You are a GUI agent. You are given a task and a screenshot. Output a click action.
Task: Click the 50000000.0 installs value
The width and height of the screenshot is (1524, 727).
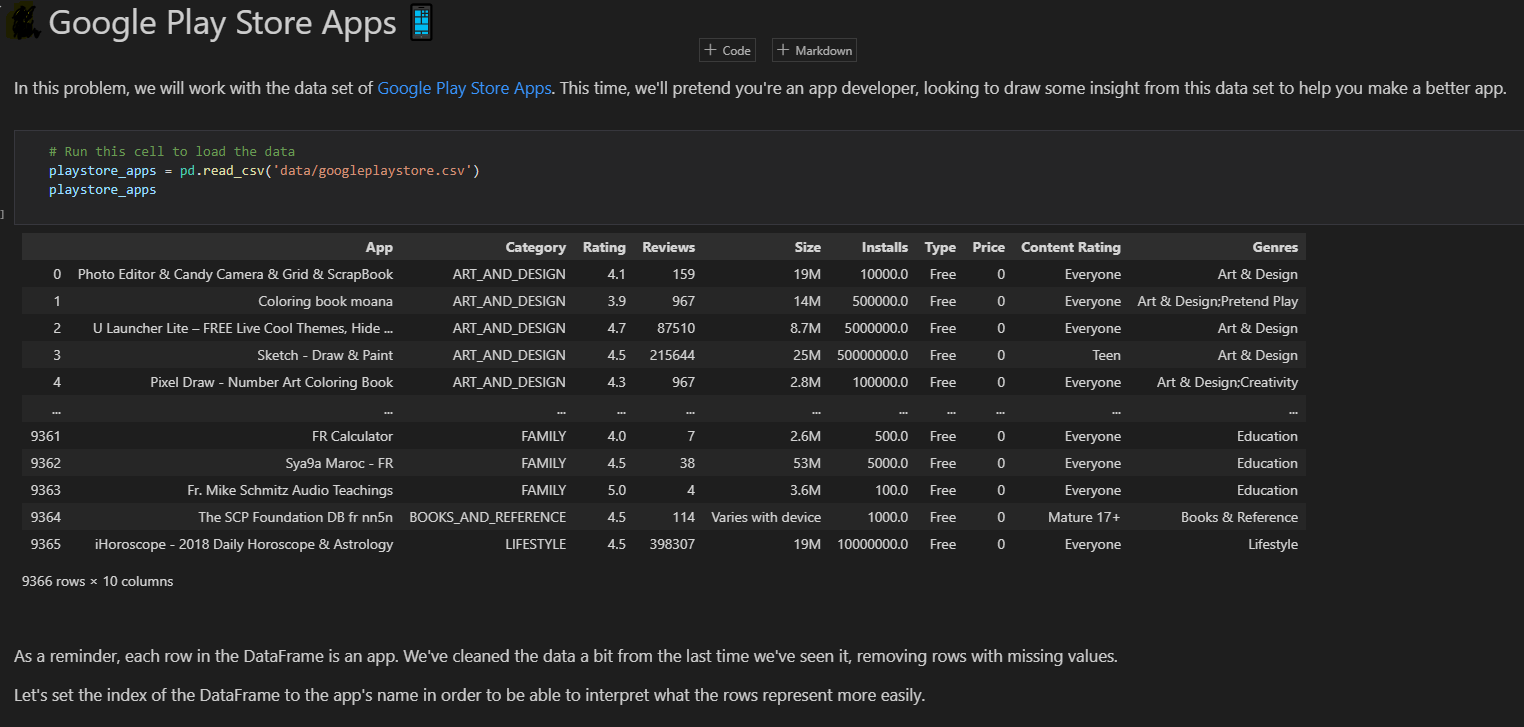[873, 355]
